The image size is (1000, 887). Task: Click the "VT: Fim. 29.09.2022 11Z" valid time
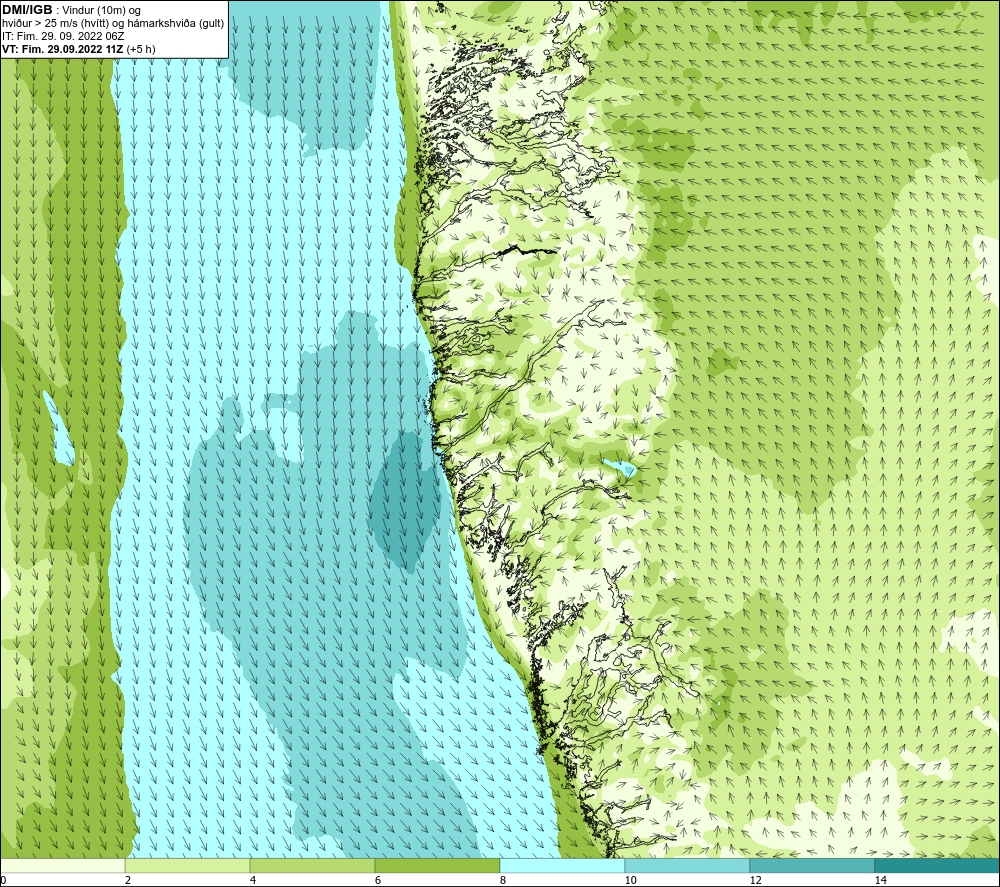(62, 49)
